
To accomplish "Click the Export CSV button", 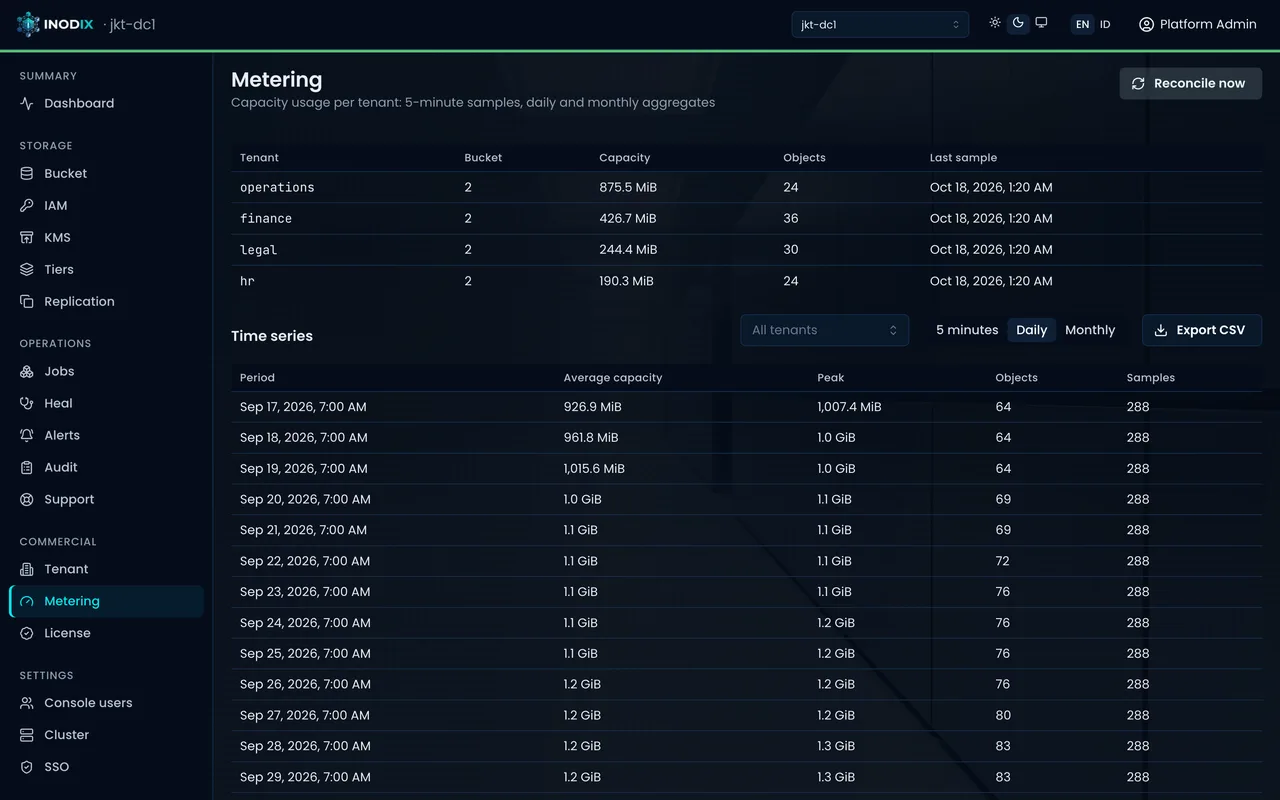I will (1202, 330).
